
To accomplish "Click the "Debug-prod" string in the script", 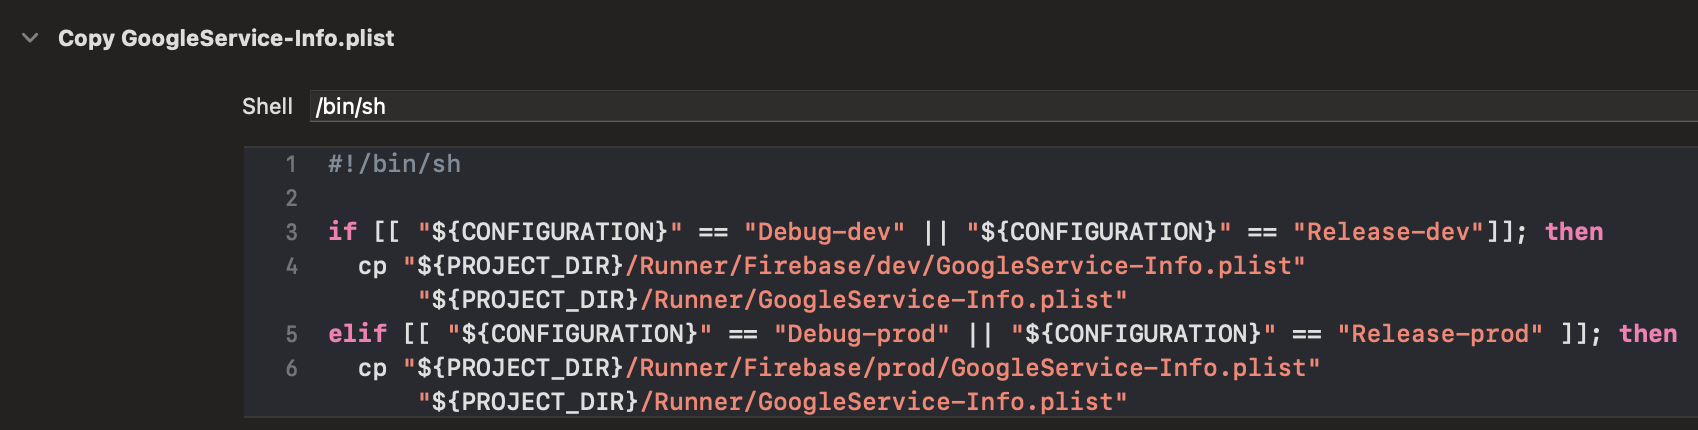I will (x=862, y=334).
